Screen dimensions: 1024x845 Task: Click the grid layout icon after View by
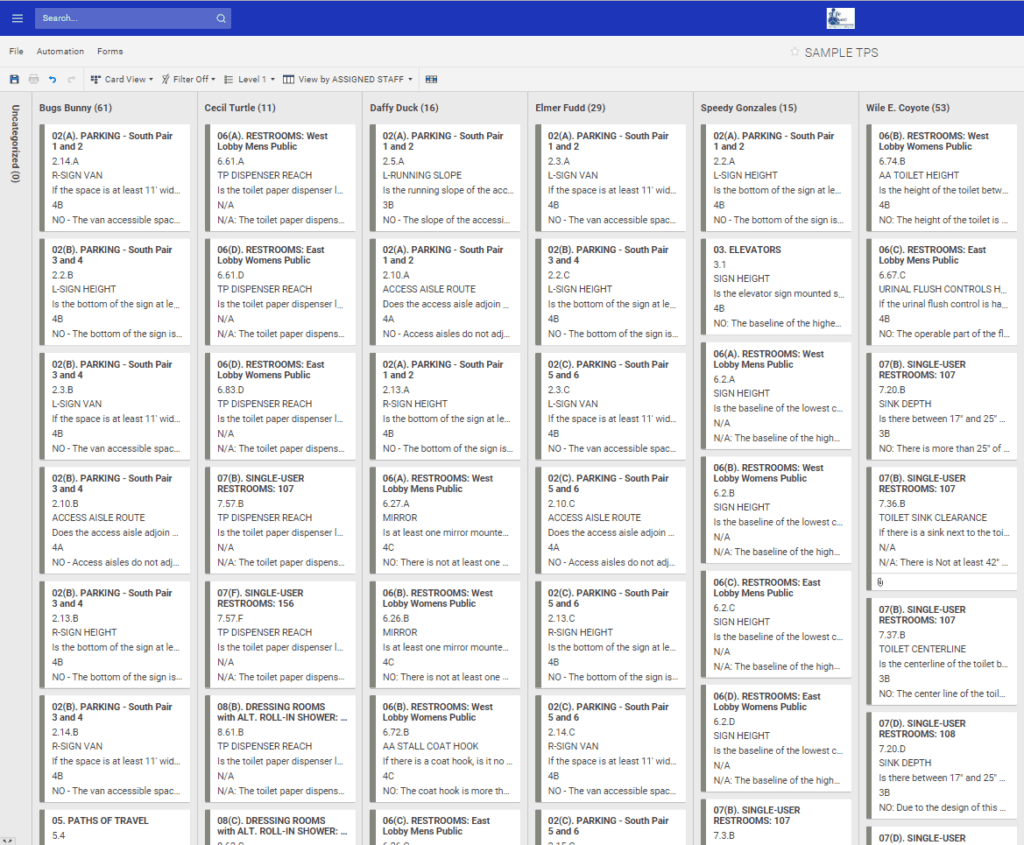(431, 79)
